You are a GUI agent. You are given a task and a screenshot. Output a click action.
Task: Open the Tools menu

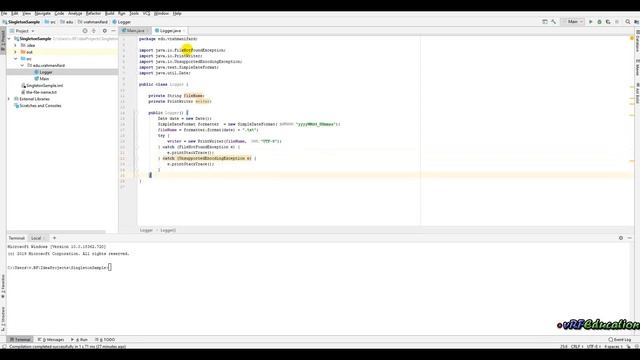[x=134, y=13]
